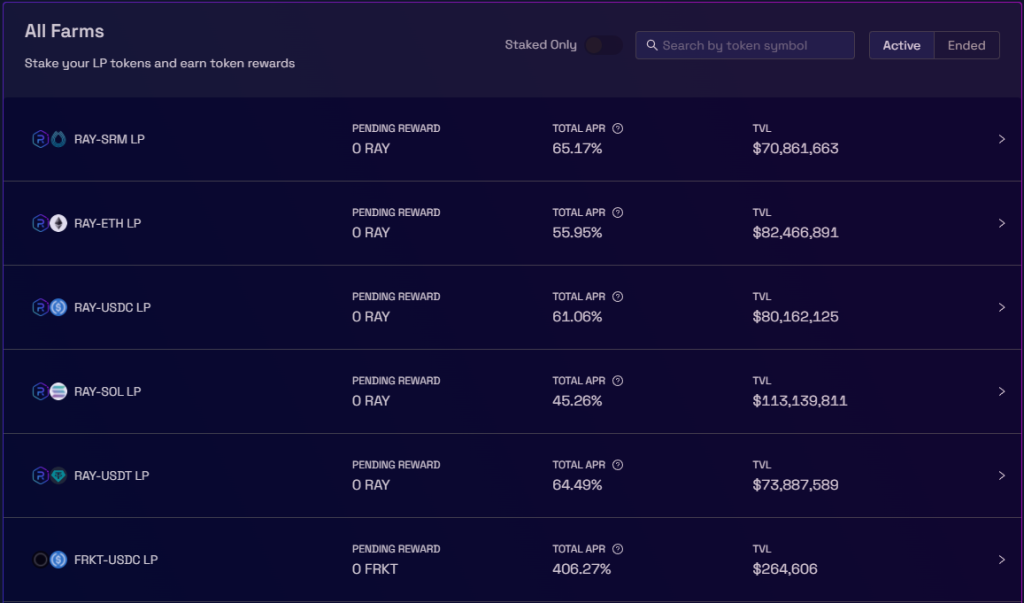Image resolution: width=1024 pixels, height=603 pixels.
Task: Click the help icon beside RAY-SRM Total APR
Action: tap(617, 129)
